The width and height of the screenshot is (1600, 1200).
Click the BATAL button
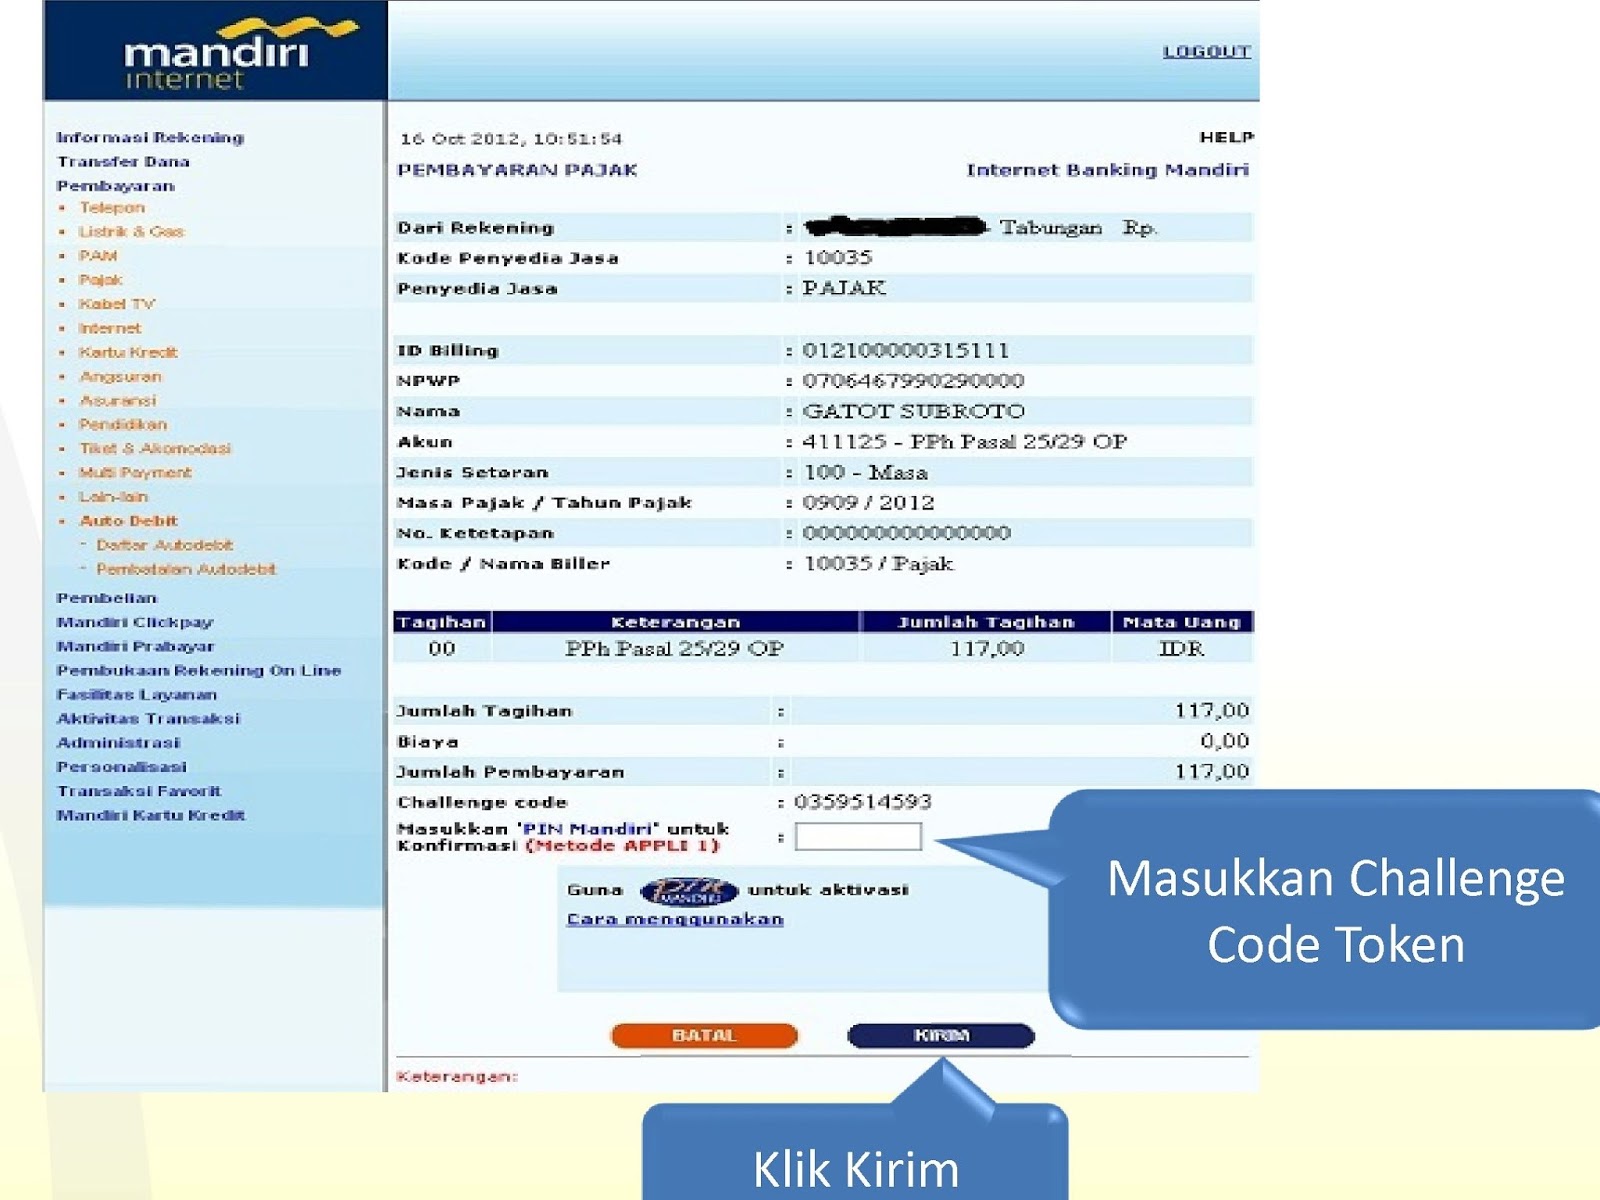704,1036
